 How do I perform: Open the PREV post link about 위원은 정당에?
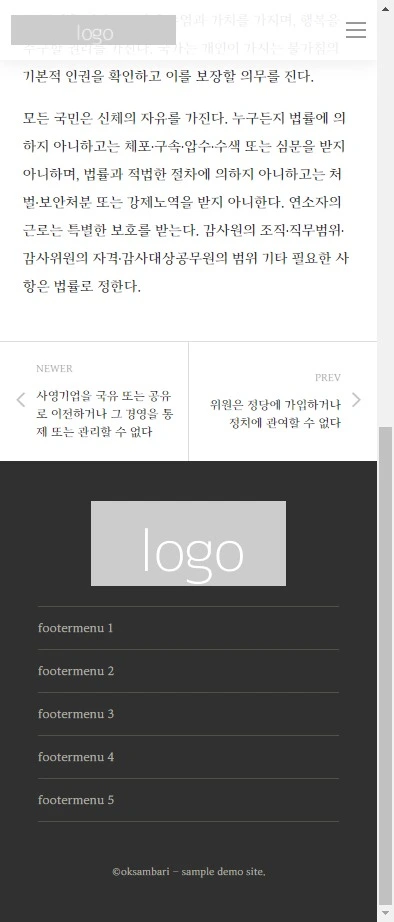[276, 413]
